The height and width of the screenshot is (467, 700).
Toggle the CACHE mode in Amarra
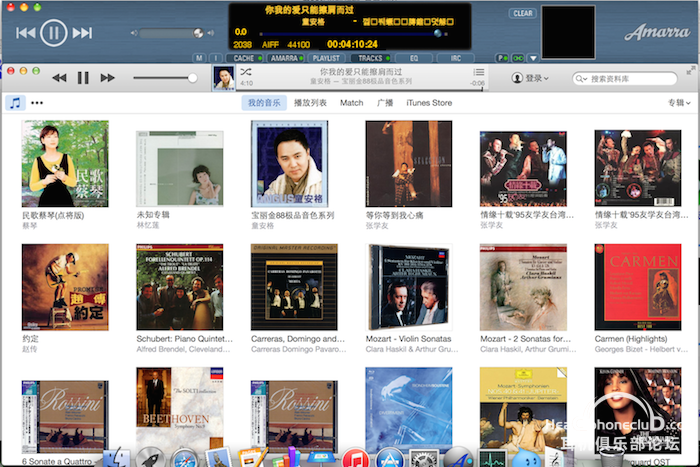[x=245, y=58]
